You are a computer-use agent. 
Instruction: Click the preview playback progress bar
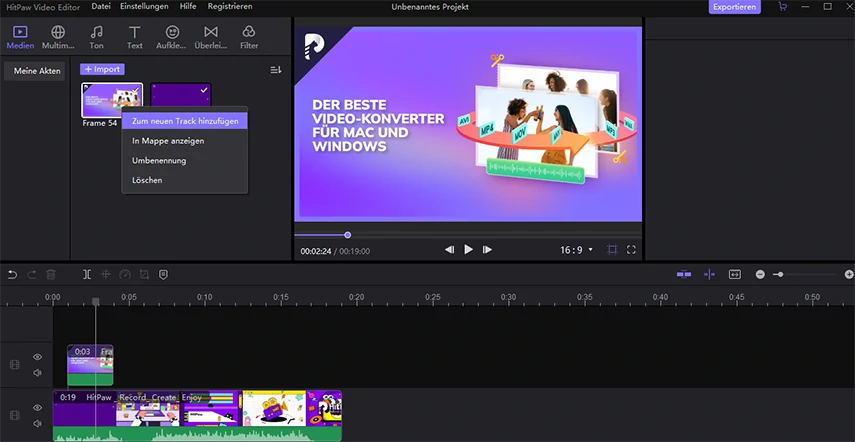(x=468, y=235)
